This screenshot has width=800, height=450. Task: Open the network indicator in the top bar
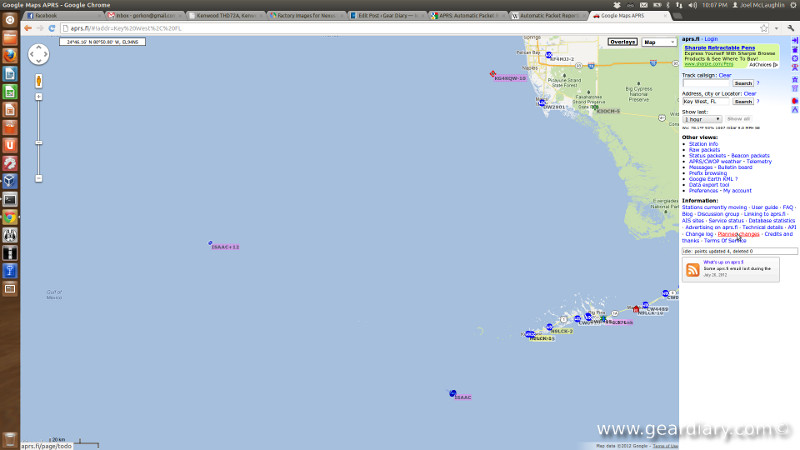click(x=679, y=5)
